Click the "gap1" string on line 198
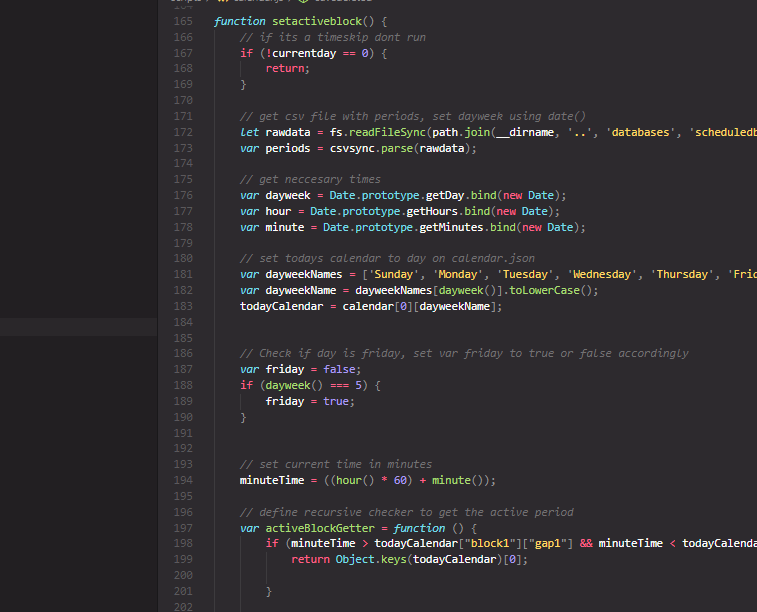 click(547, 544)
